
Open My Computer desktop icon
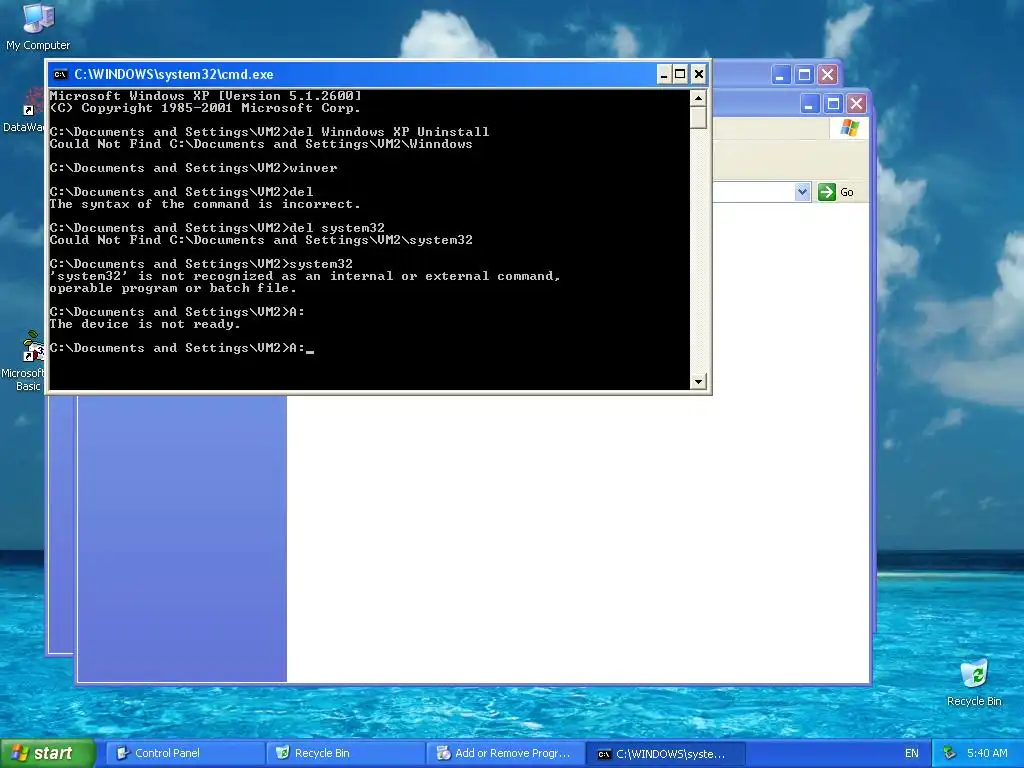coord(38,27)
